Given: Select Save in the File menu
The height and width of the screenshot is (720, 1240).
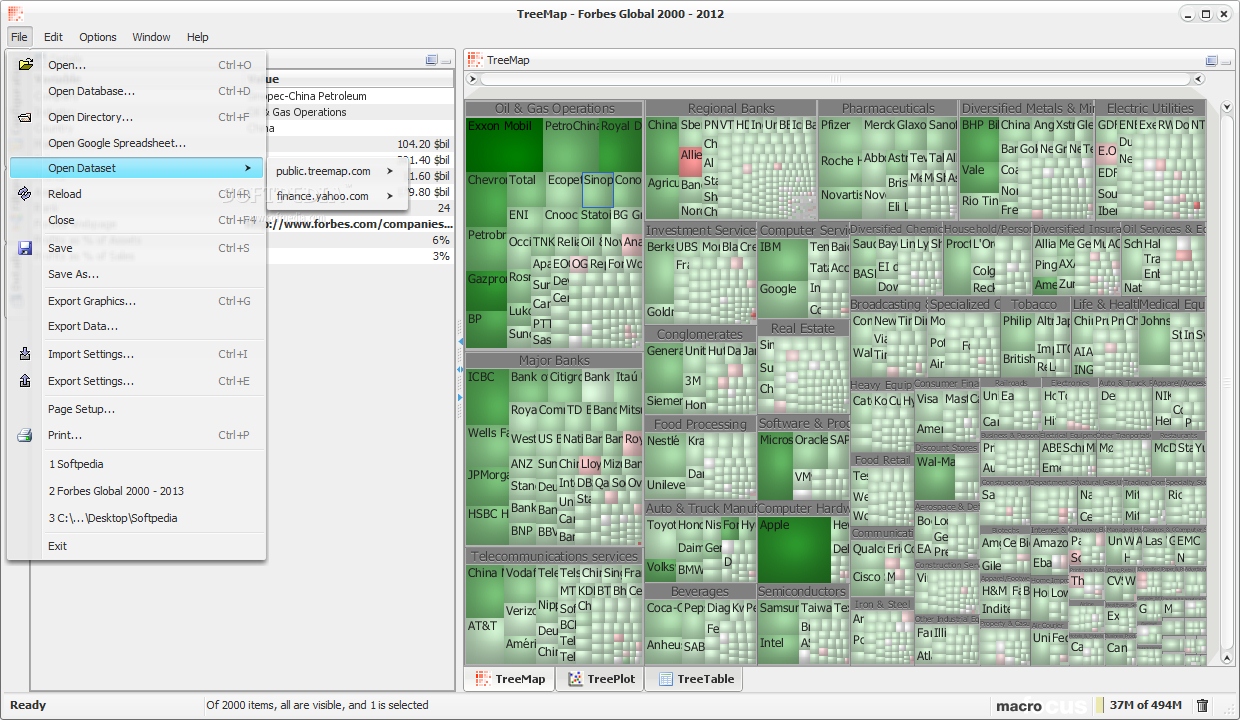Looking at the screenshot, I should [x=136, y=248].
